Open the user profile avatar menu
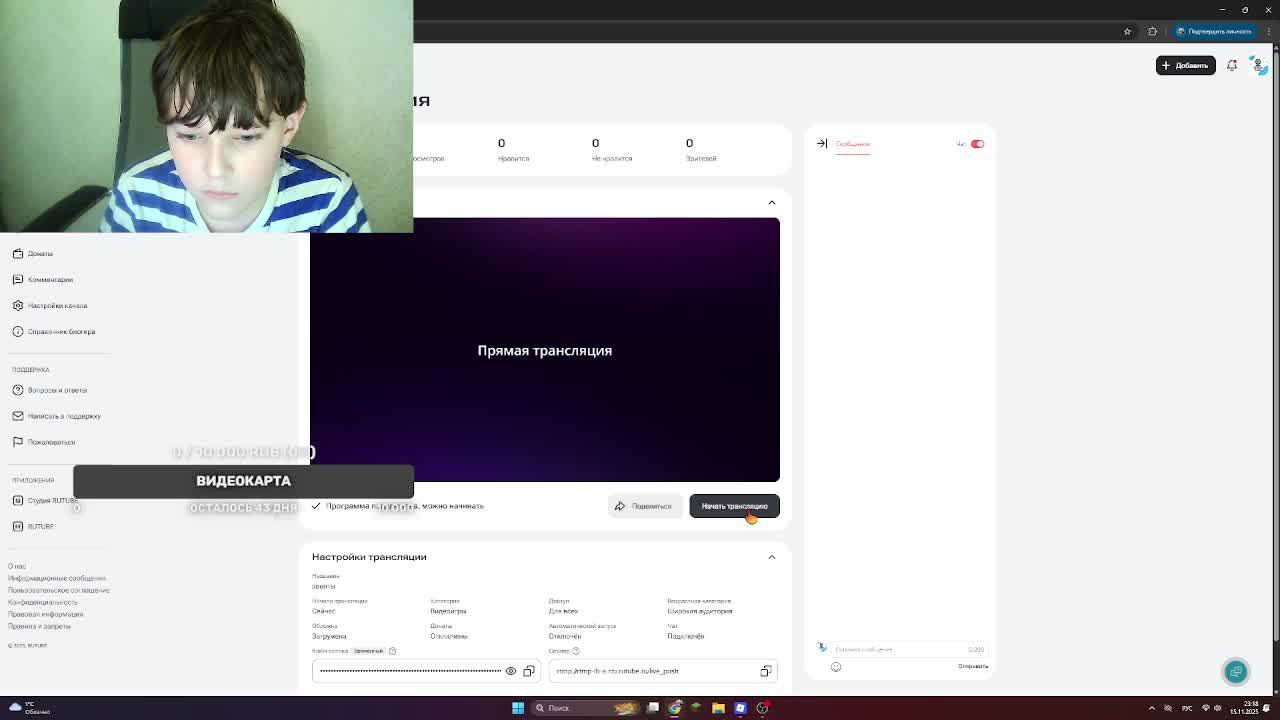This screenshot has width=1280, height=720. pos(1258,65)
